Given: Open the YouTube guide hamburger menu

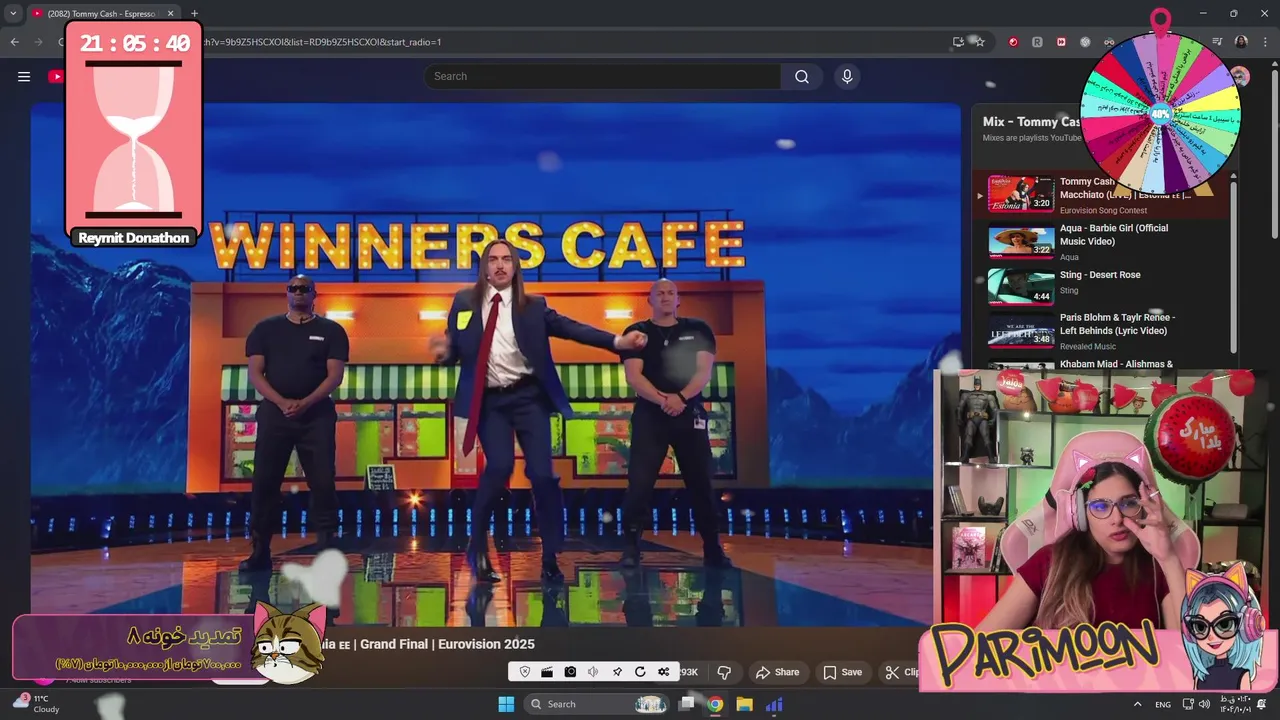Looking at the screenshot, I should pyautogui.click(x=24, y=76).
